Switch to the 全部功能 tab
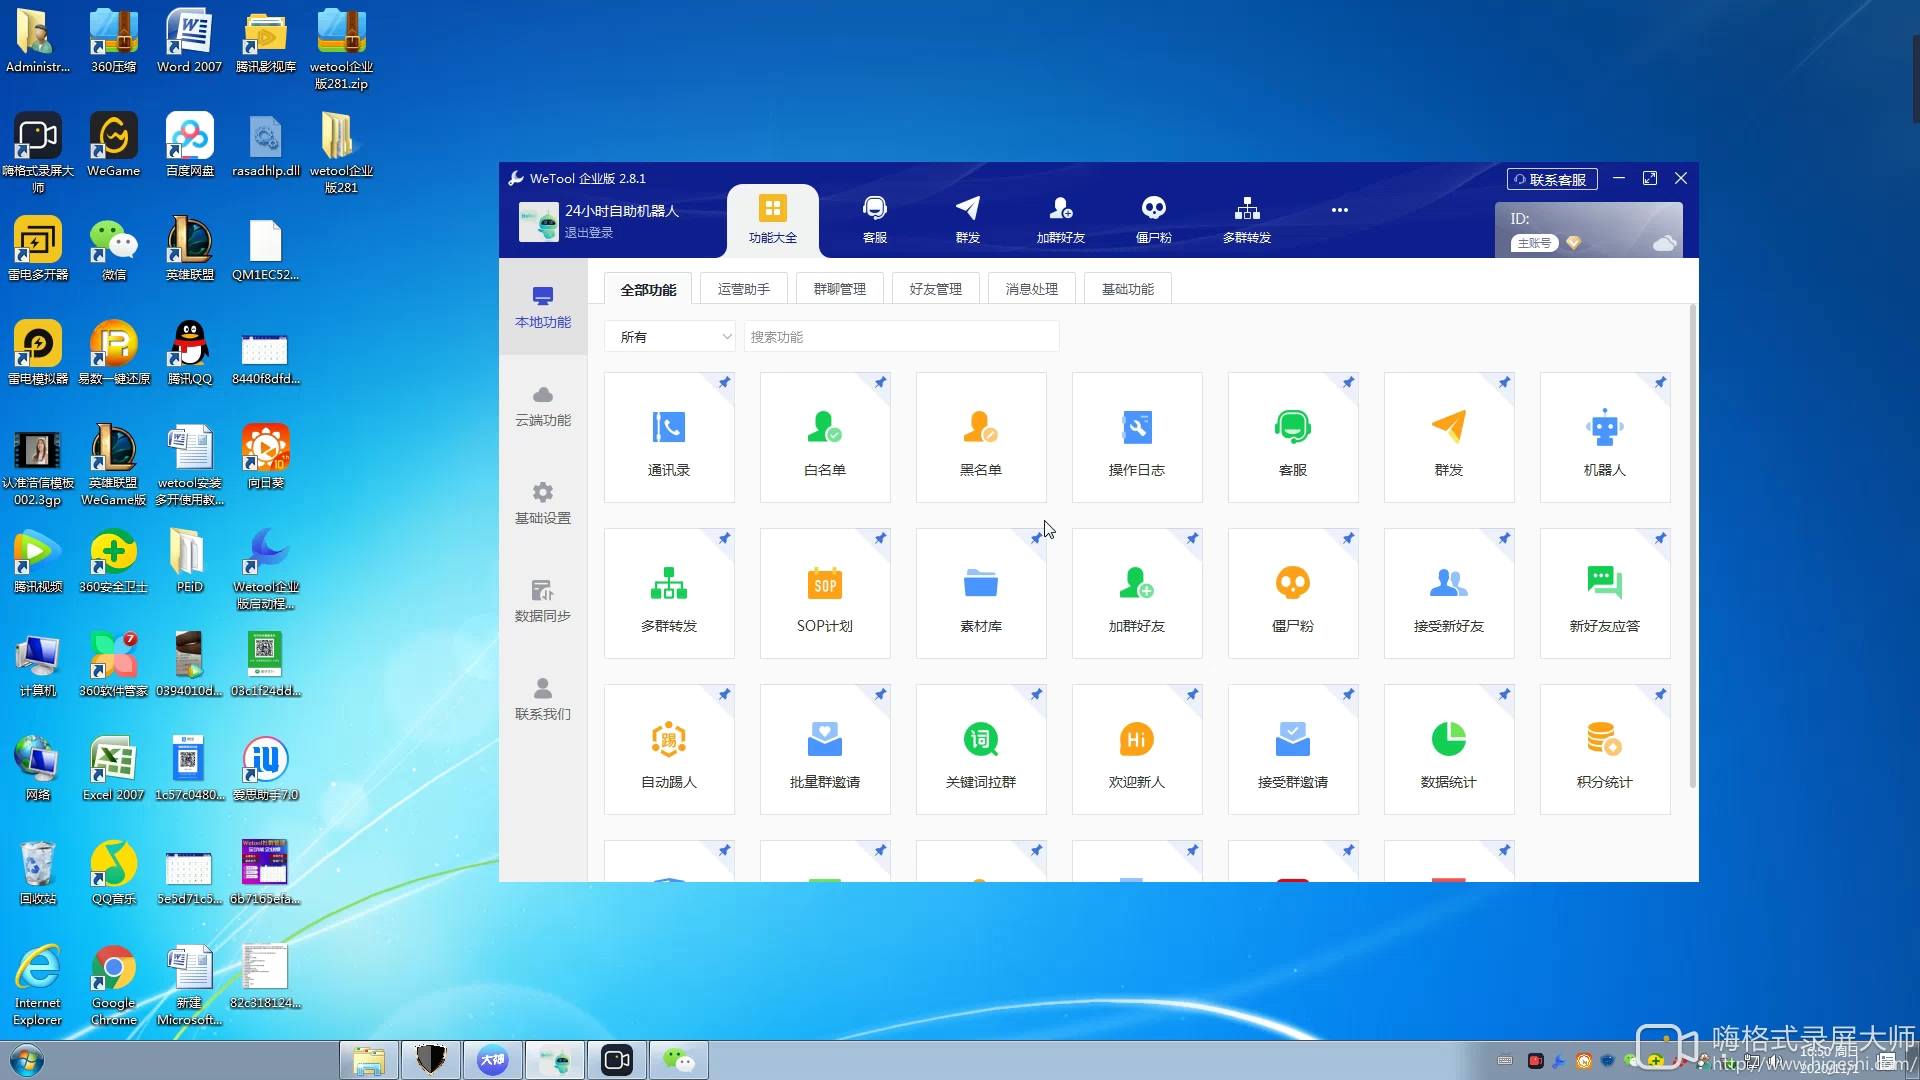This screenshot has width=1920, height=1080. (648, 289)
